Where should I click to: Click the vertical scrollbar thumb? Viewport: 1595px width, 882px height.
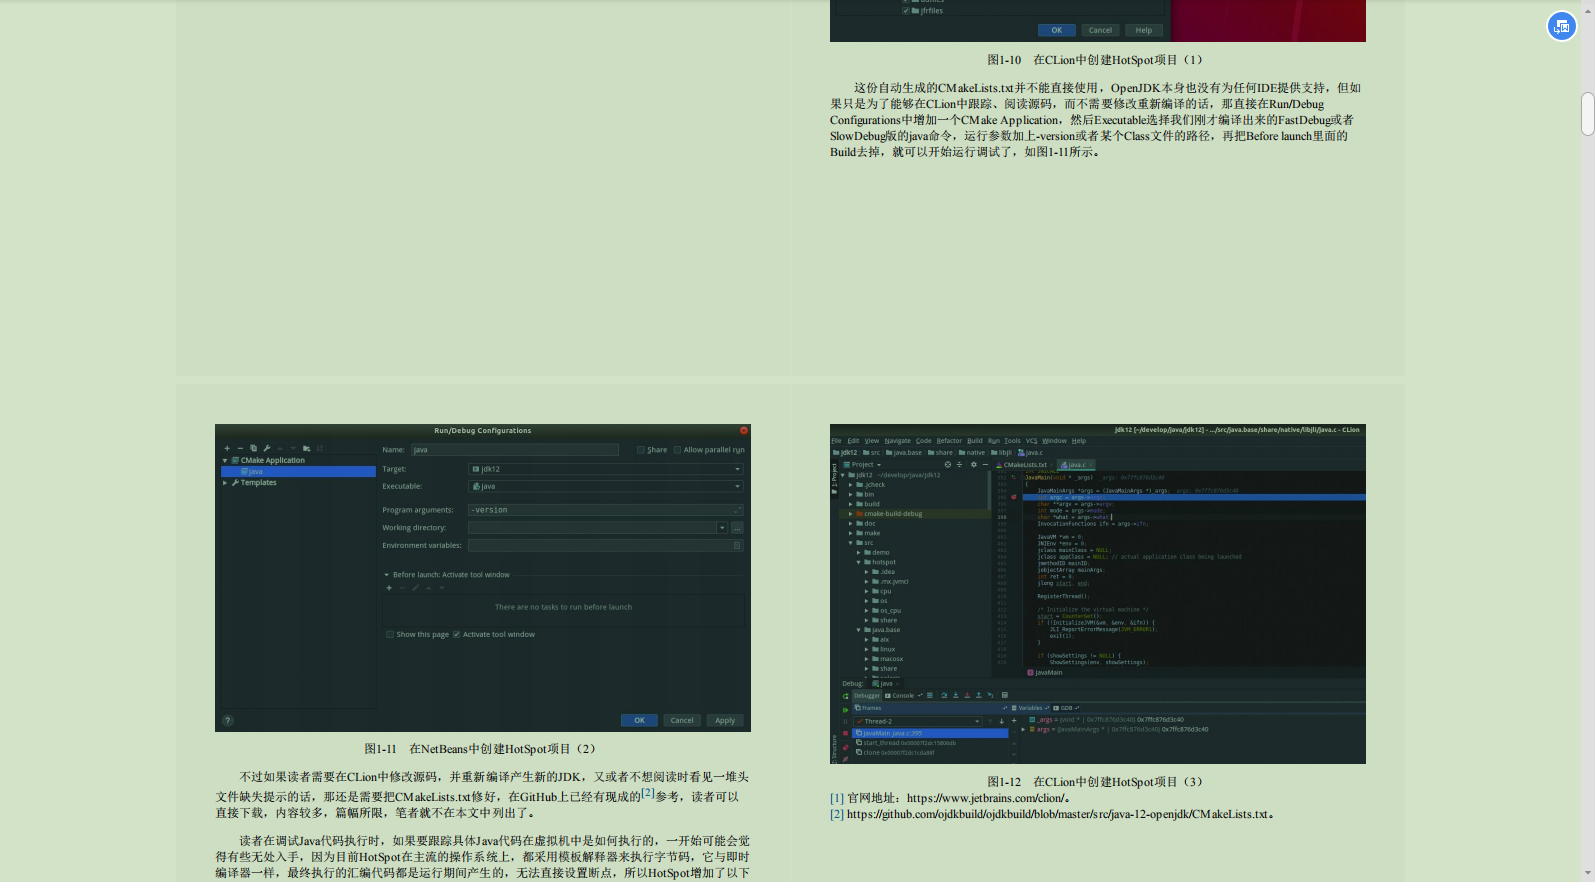tap(1587, 113)
